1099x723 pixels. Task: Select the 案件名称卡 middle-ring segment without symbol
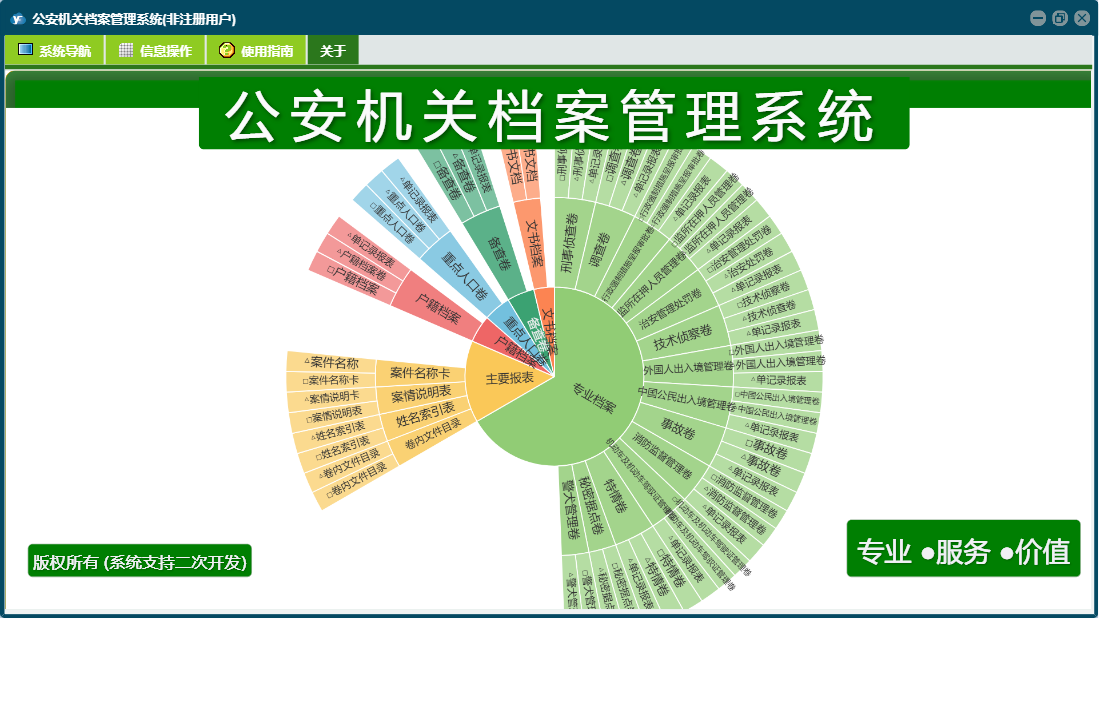(x=421, y=373)
